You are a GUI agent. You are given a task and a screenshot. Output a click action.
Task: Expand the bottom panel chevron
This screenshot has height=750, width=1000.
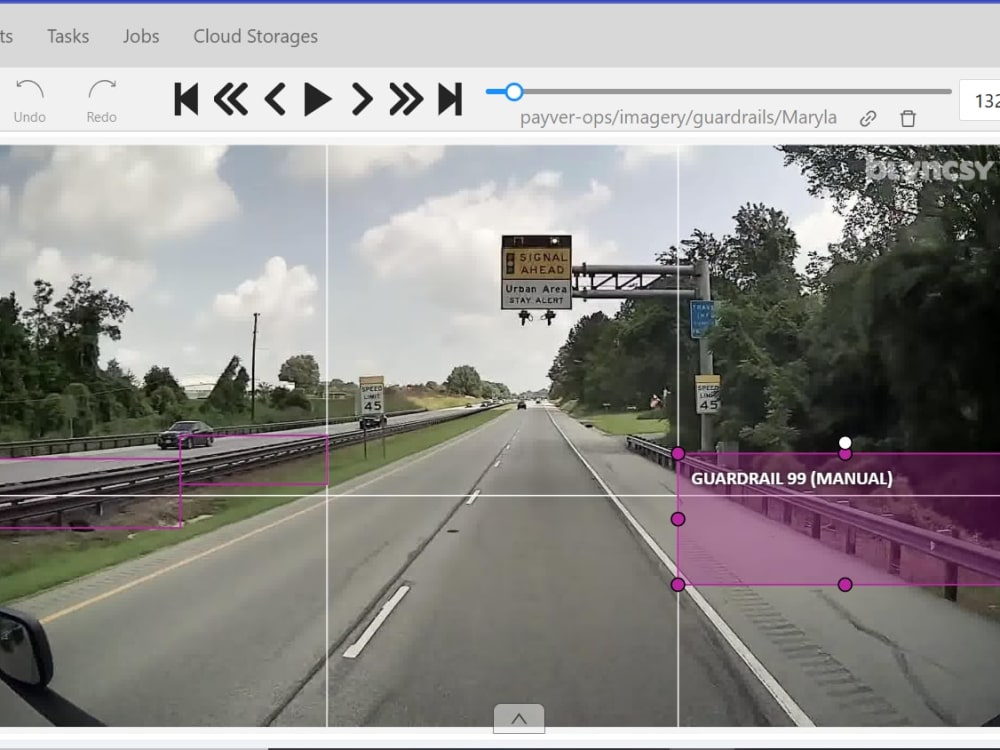pos(518,719)
